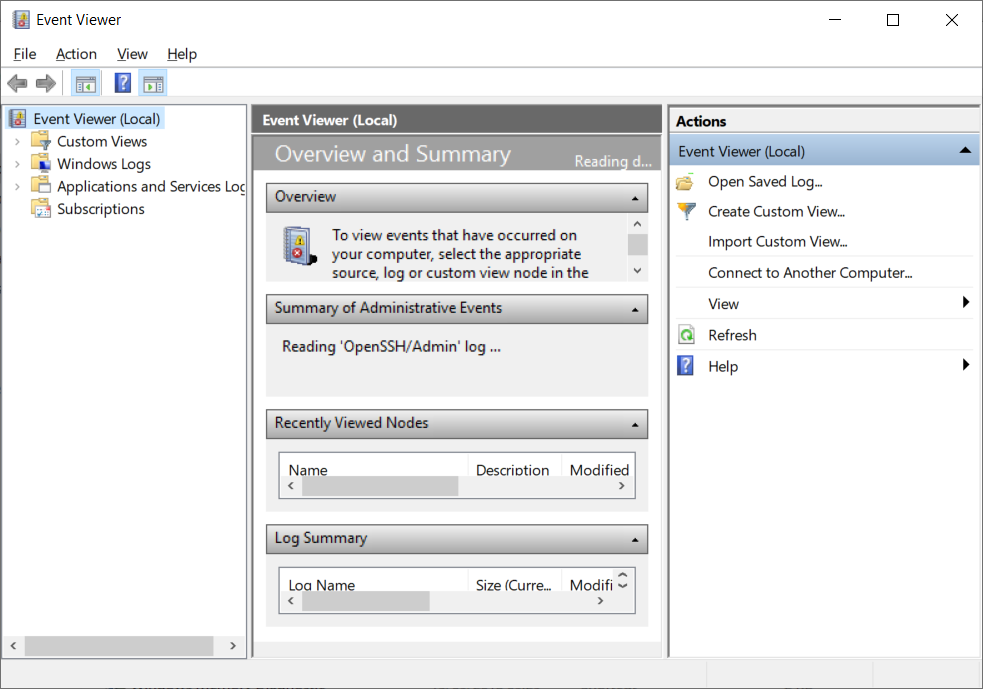The image size is (983, 689).
Task: Click Open Saved Log... action
Action: 765,182
